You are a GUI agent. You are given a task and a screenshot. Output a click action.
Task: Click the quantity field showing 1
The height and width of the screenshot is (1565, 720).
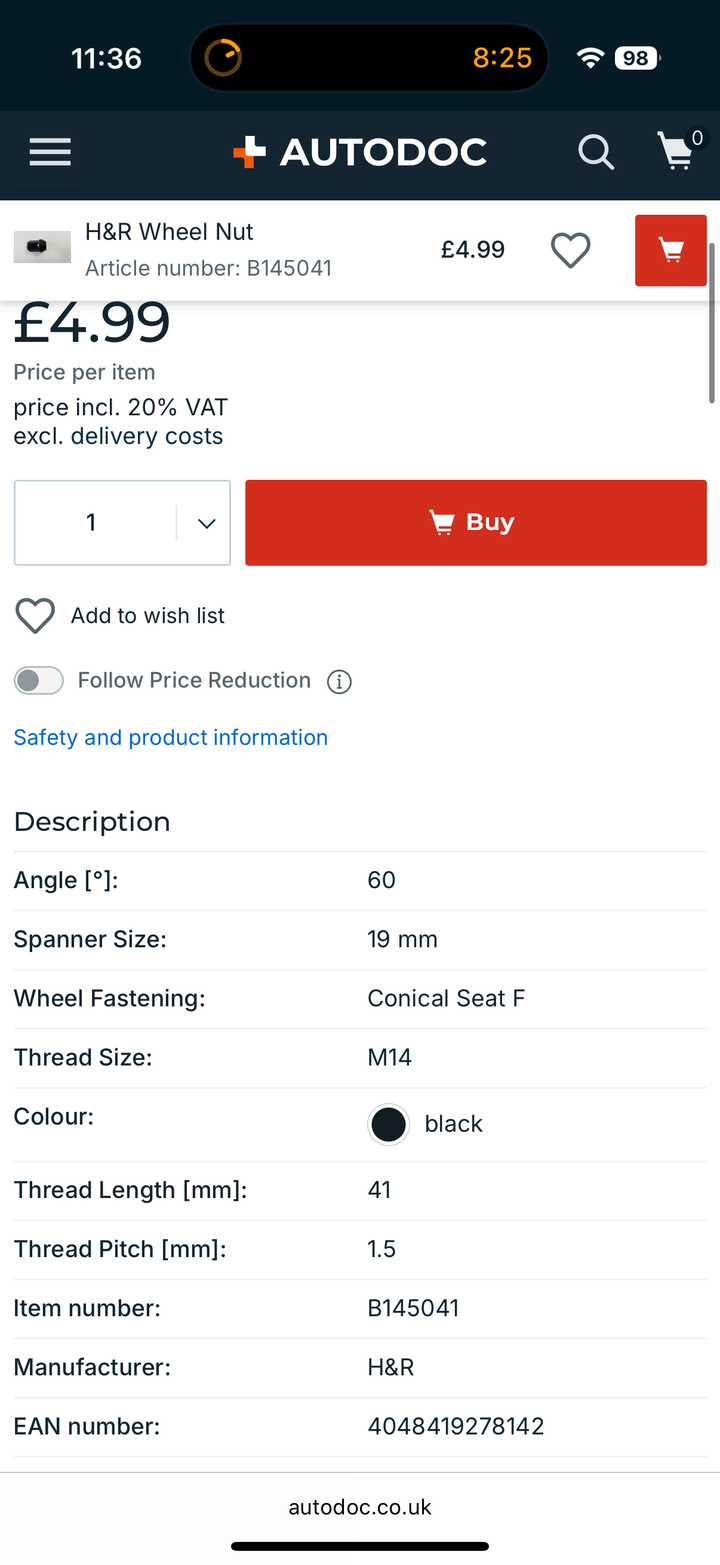(92, 523)
